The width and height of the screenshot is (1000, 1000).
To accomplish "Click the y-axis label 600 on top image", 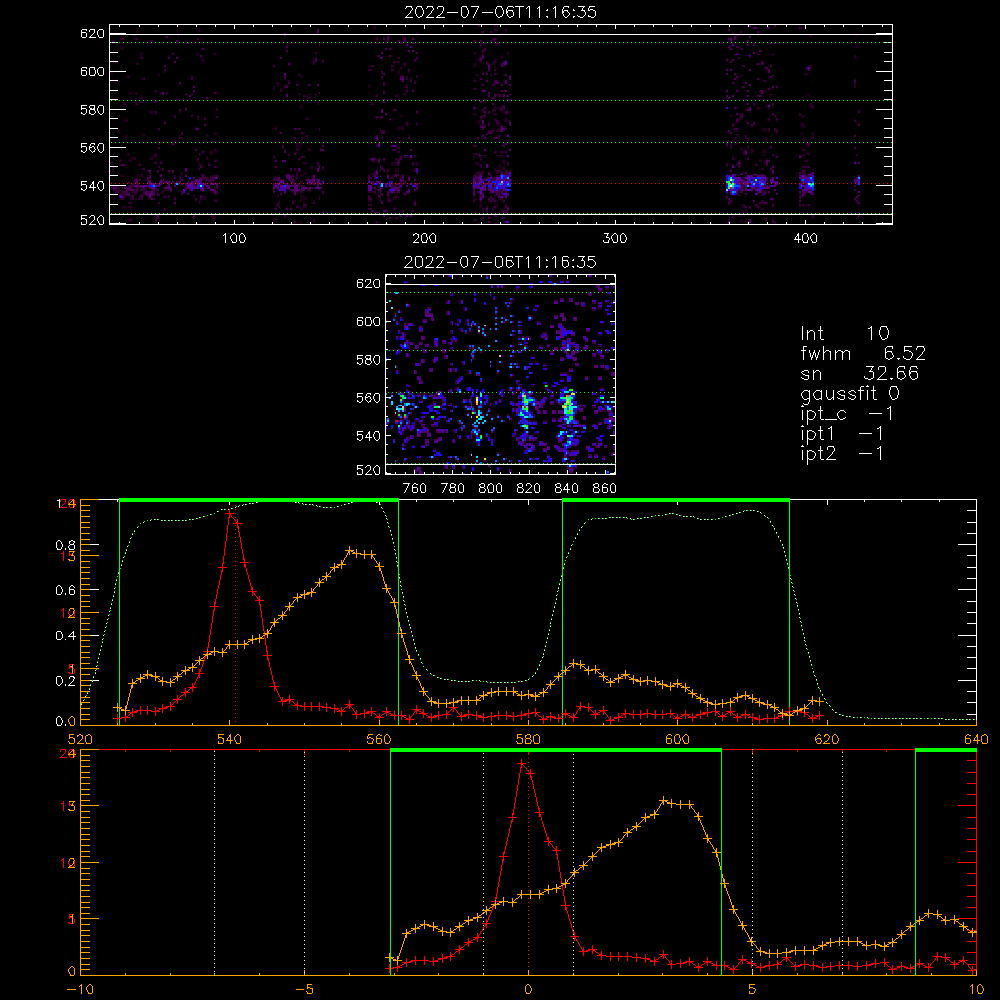I will point(92,71).
